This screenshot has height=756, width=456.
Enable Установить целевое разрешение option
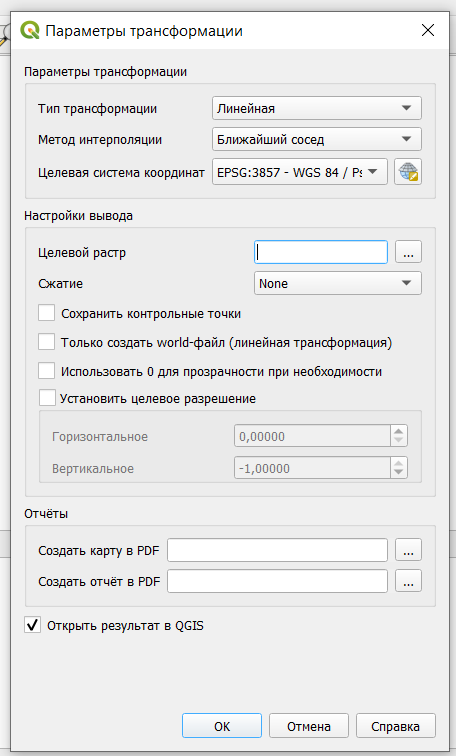[47, 398]
